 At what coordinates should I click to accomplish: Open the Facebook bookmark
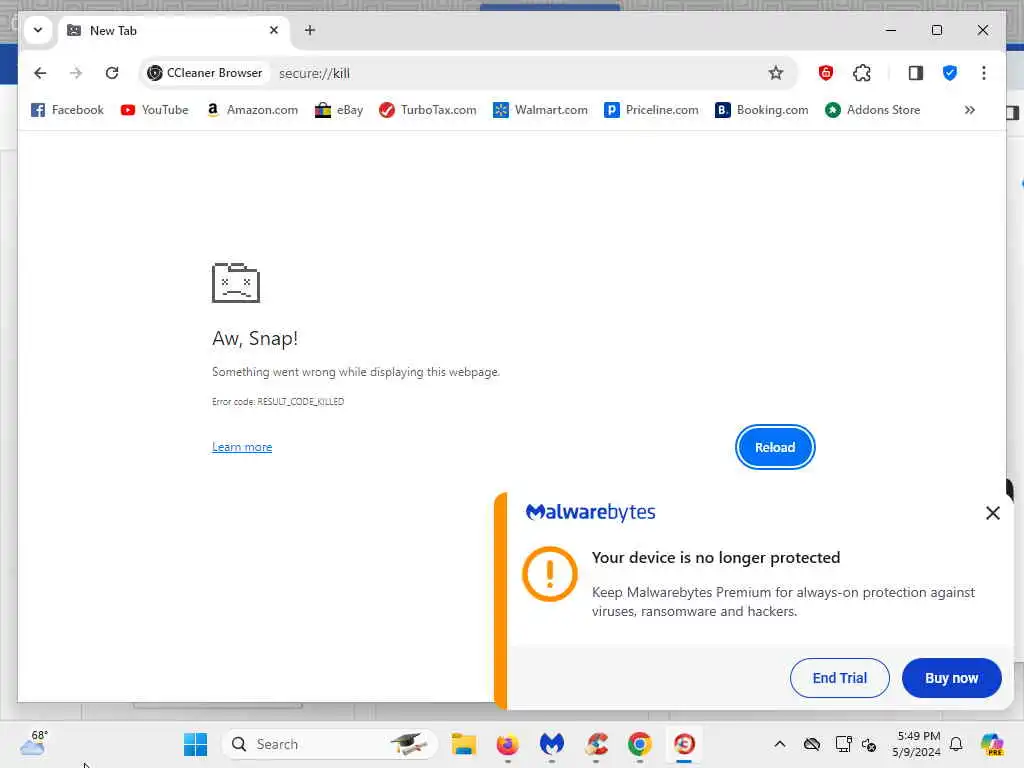tap(67, 110)
